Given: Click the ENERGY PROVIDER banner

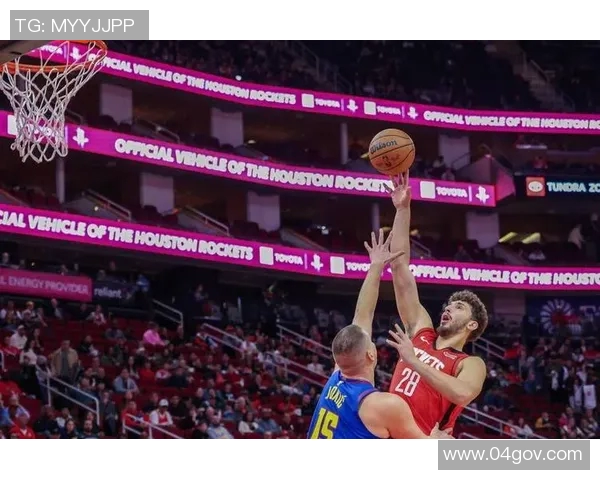Looking at the screenshot, I should tap(45, 286).
